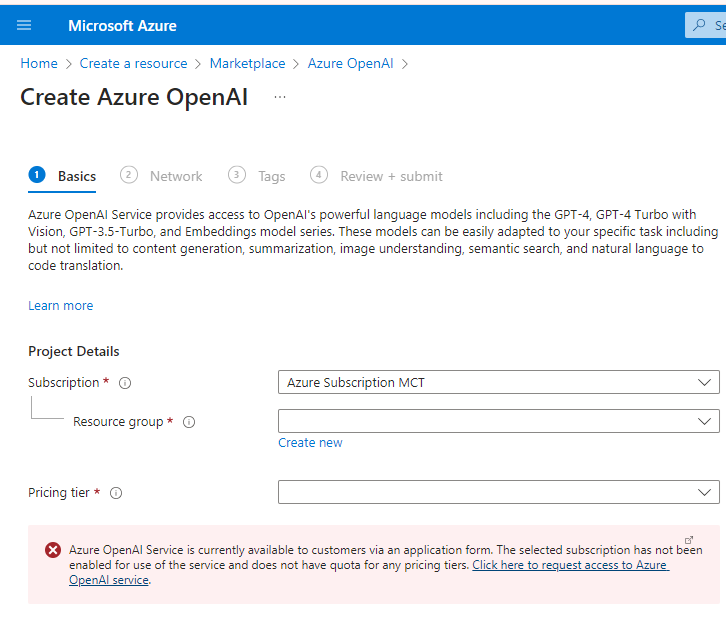The height and width of the screenshot is (643, 726).
Task: Go to Azure OpenAI breadcrumb
Action: pyautogui.click(x=350, y=63)
